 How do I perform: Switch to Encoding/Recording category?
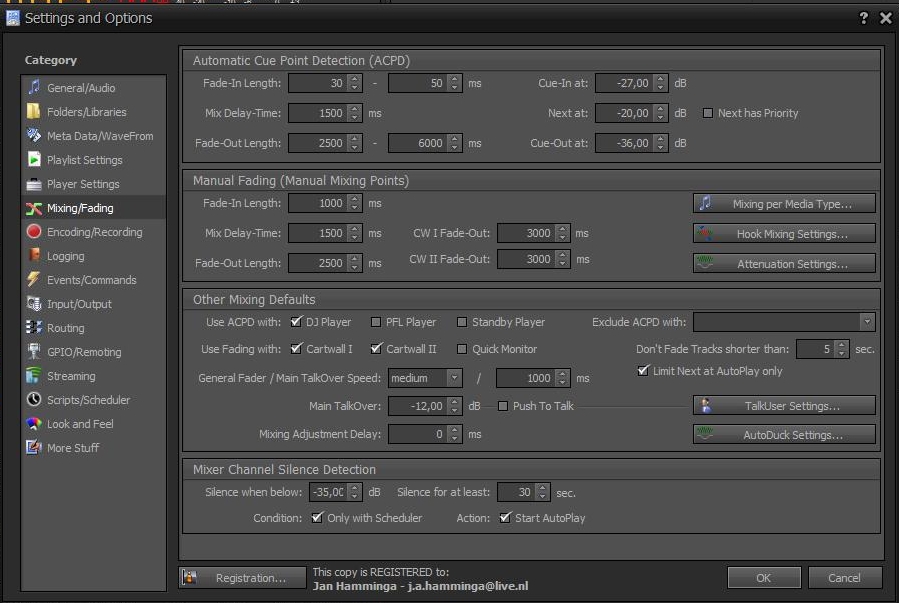pos(94,232)
